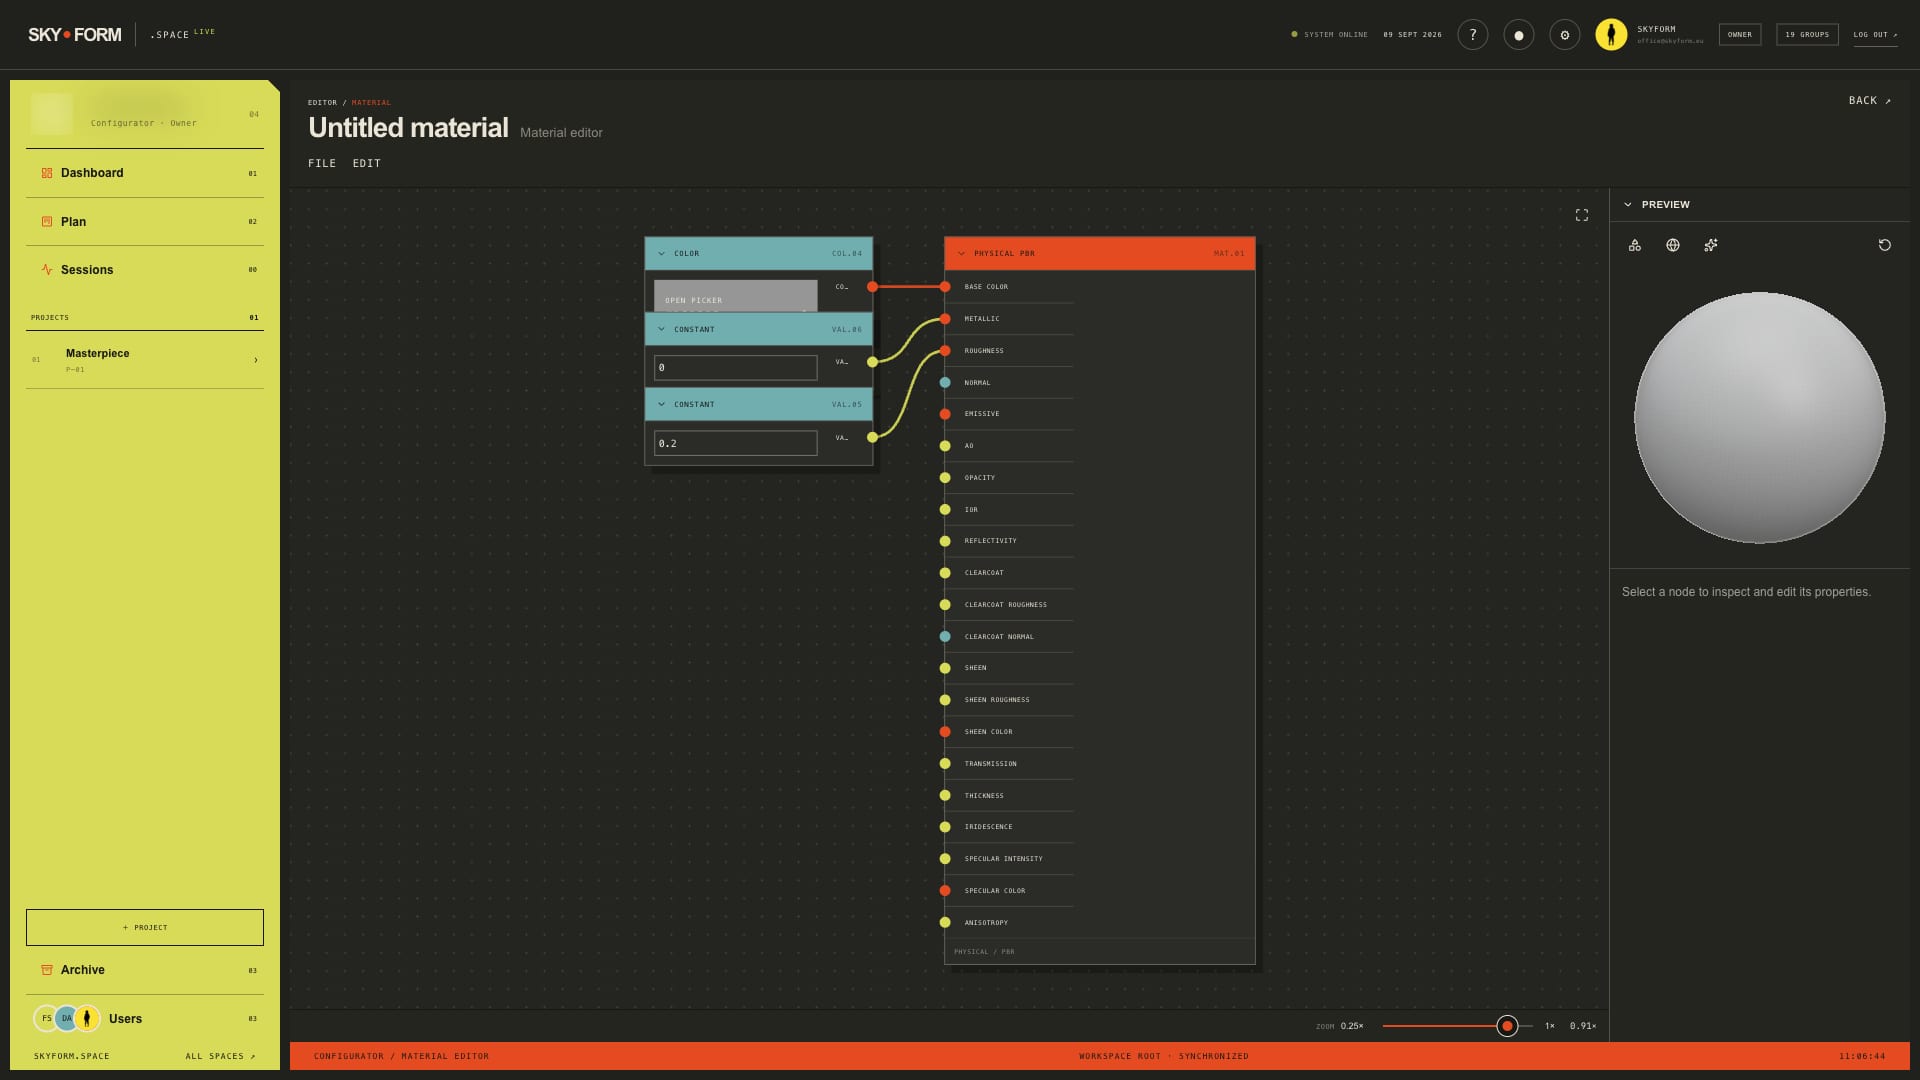The image size is (1920, 1080).
Task: Collapse the Constant VAL.05 node chevron
Action: [x=661, y=404]
